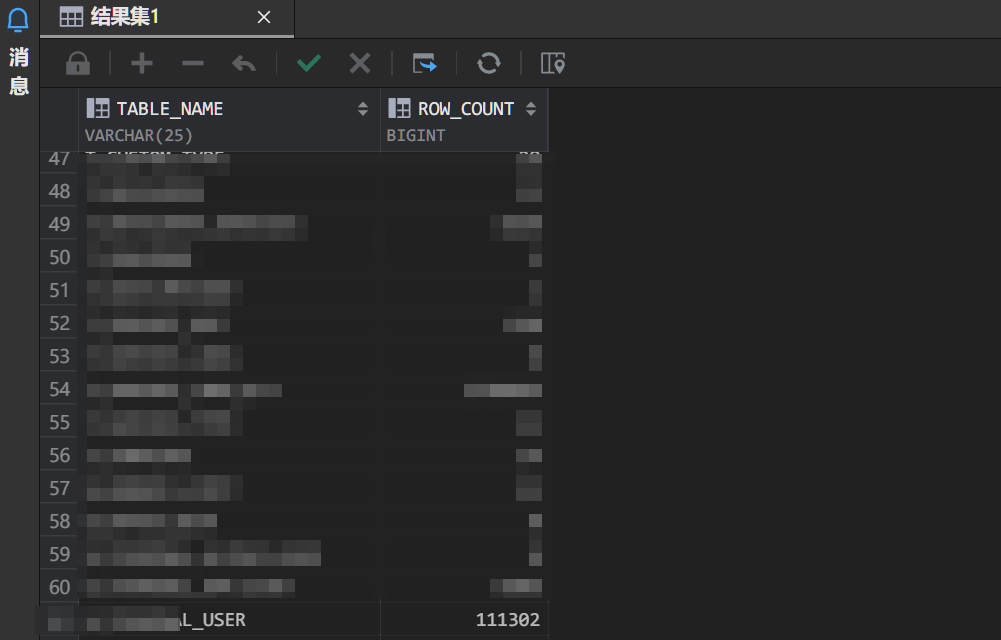Undo the last change with the back arrow
This screenshot has width=1001, height=640.
point(244,64)
